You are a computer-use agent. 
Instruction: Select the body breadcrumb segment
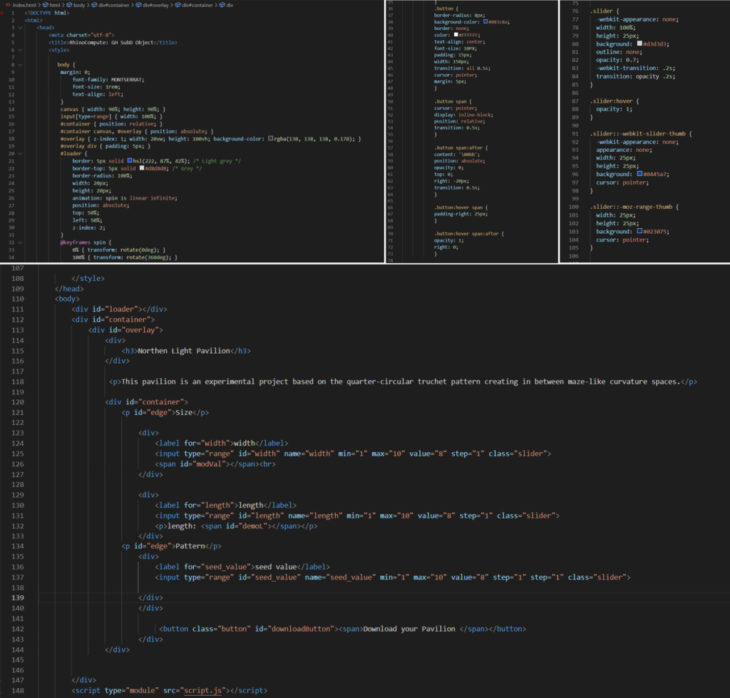tap(79, 5)
